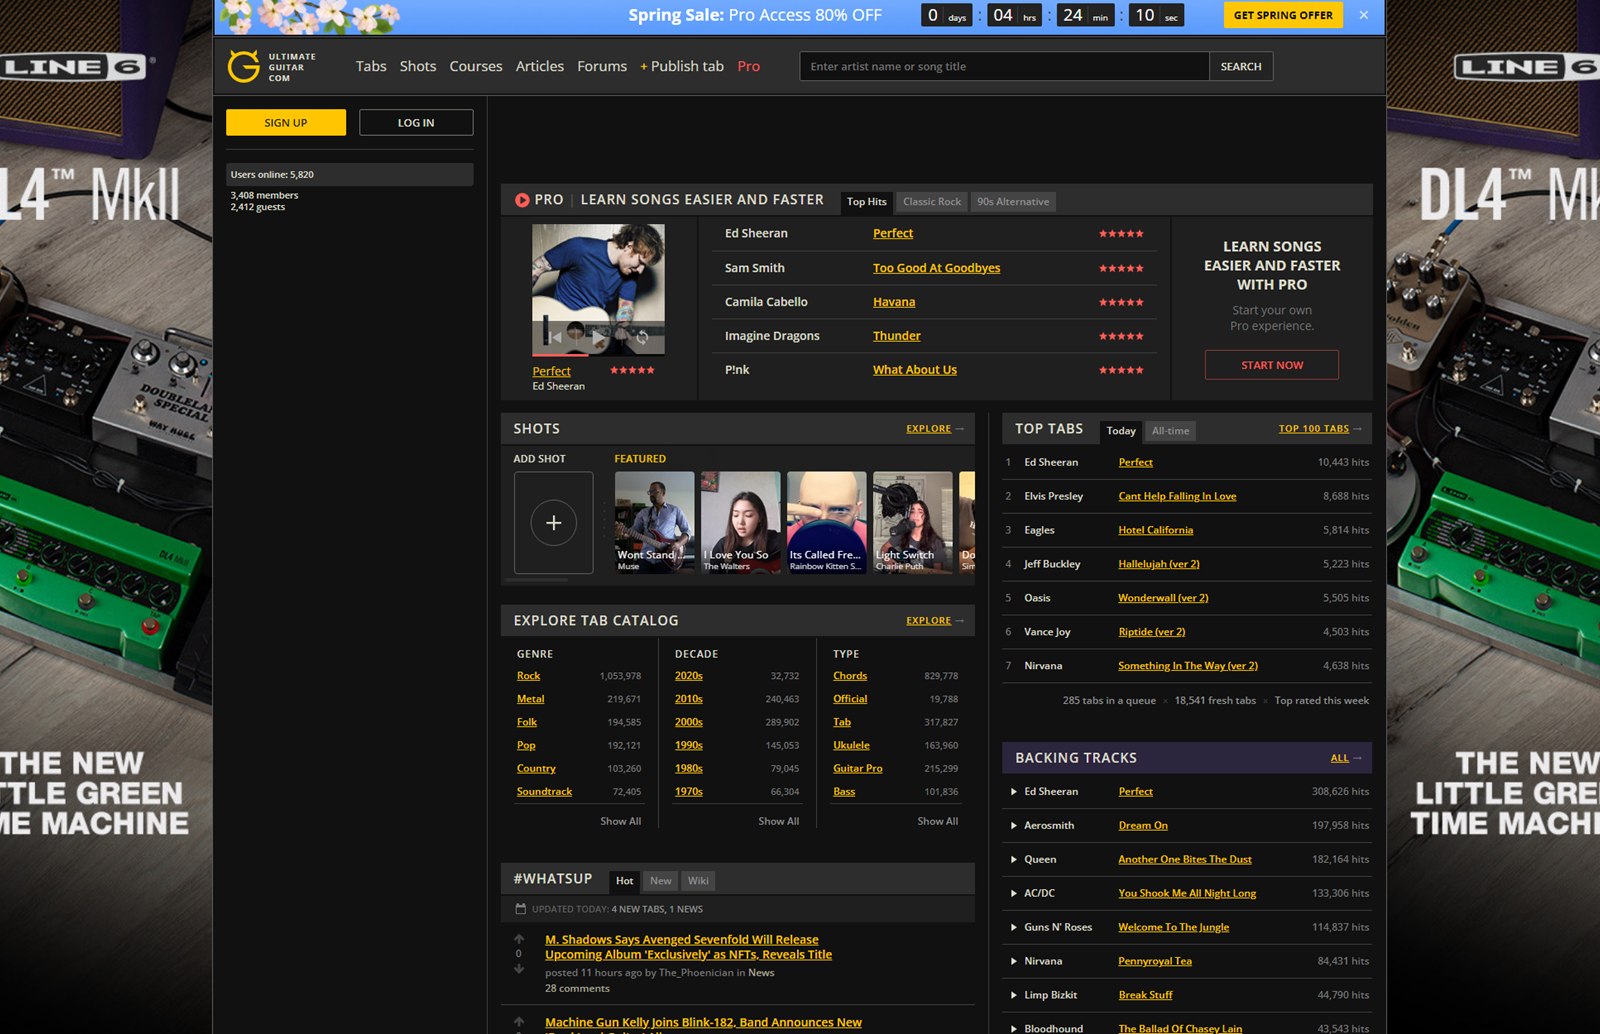Open the I Love You So shot thumbnail
The image size is (1600, 1034).
(740, 522)
